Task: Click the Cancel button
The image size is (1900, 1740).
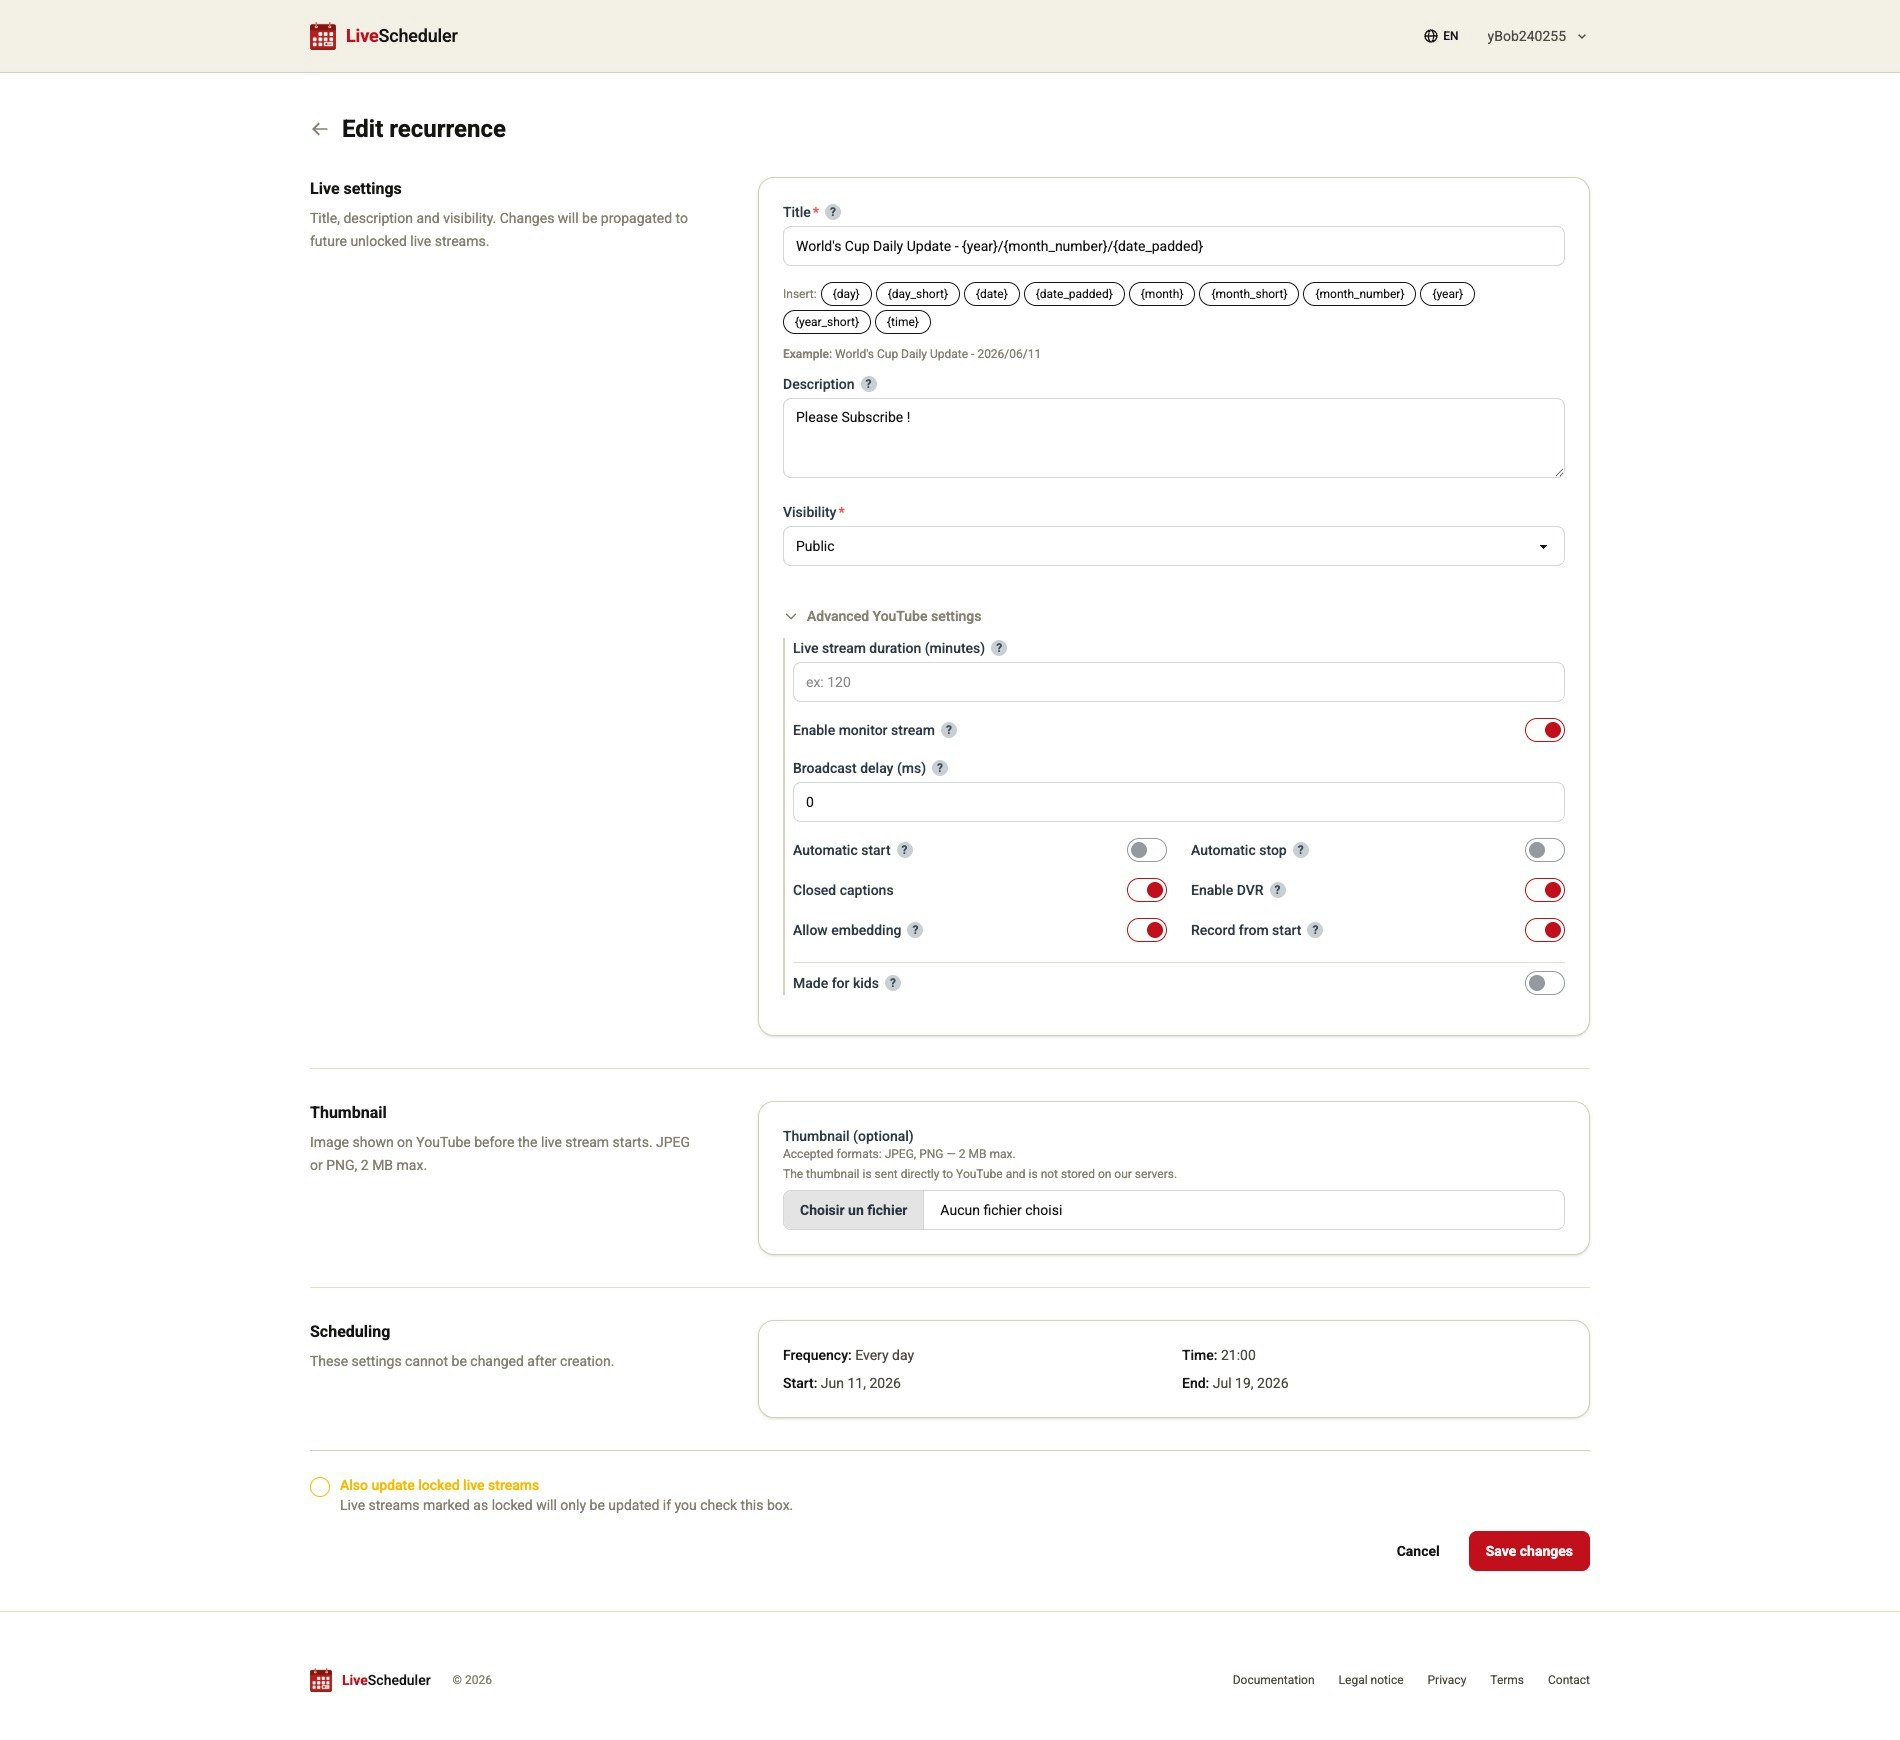Action: [x=1417, y=1551]
